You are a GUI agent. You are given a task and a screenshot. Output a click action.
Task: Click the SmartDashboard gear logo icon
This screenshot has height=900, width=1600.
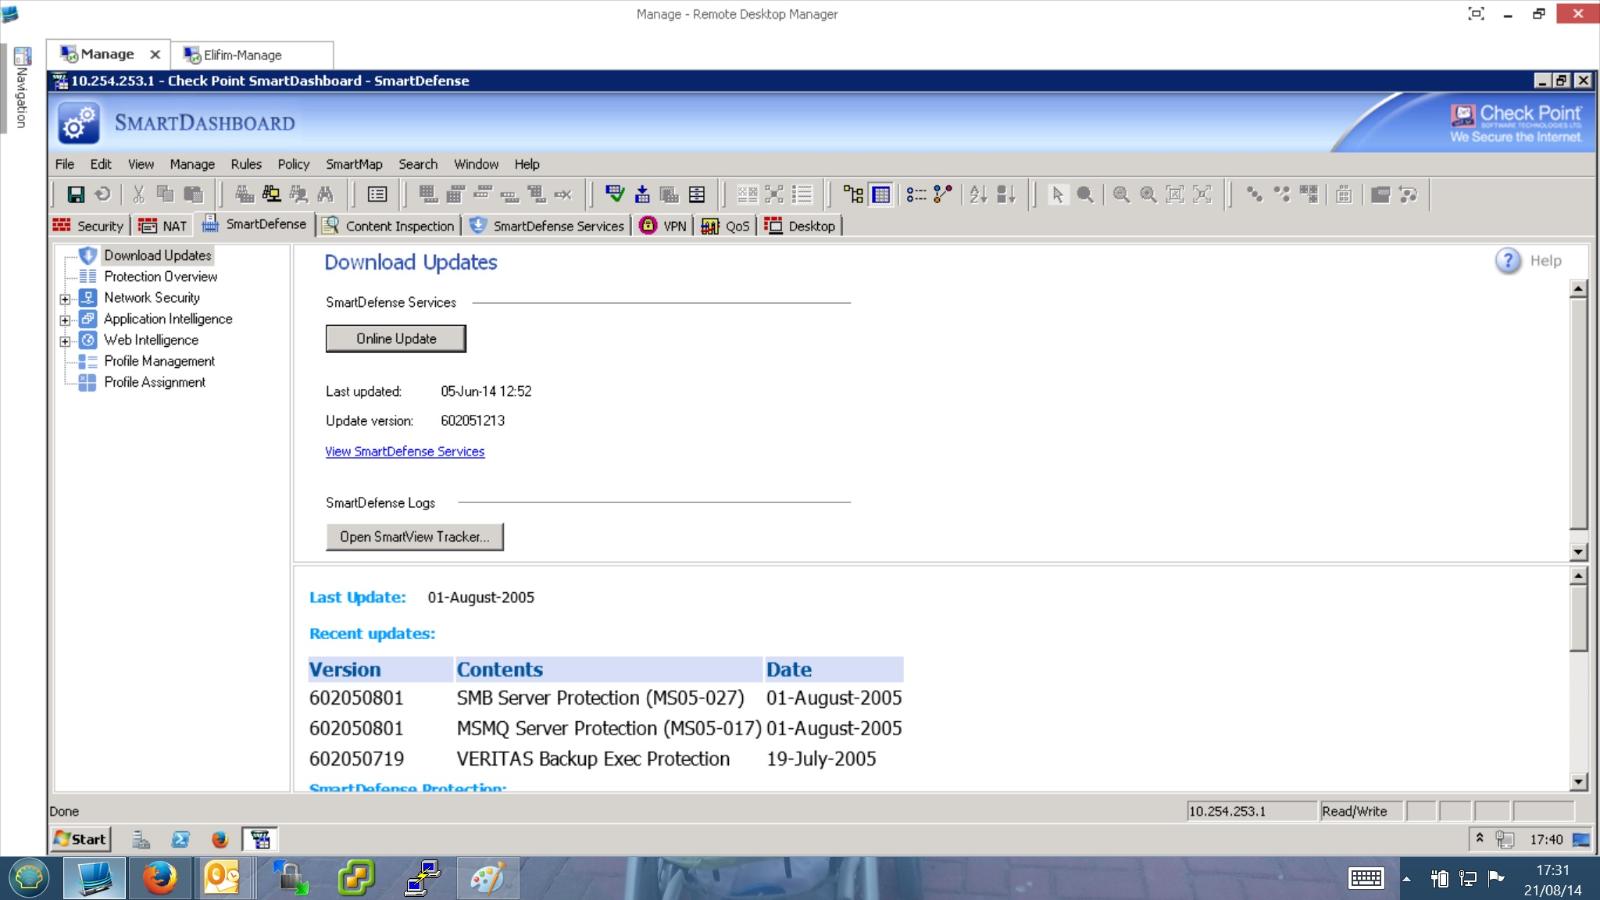78,123
